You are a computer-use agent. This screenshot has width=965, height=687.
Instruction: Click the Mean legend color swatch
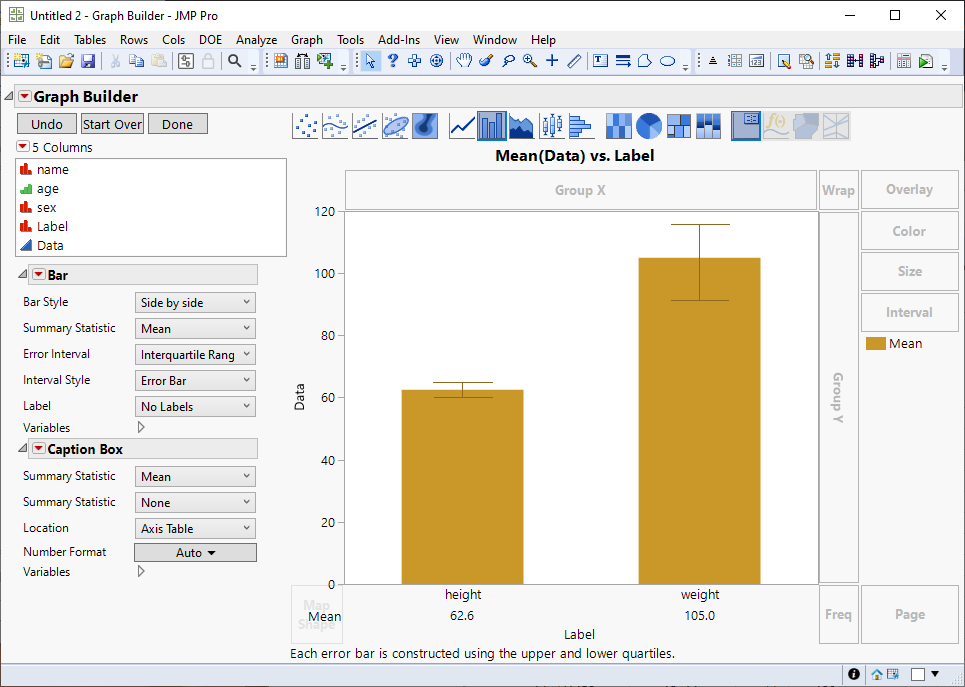(875, 343)
